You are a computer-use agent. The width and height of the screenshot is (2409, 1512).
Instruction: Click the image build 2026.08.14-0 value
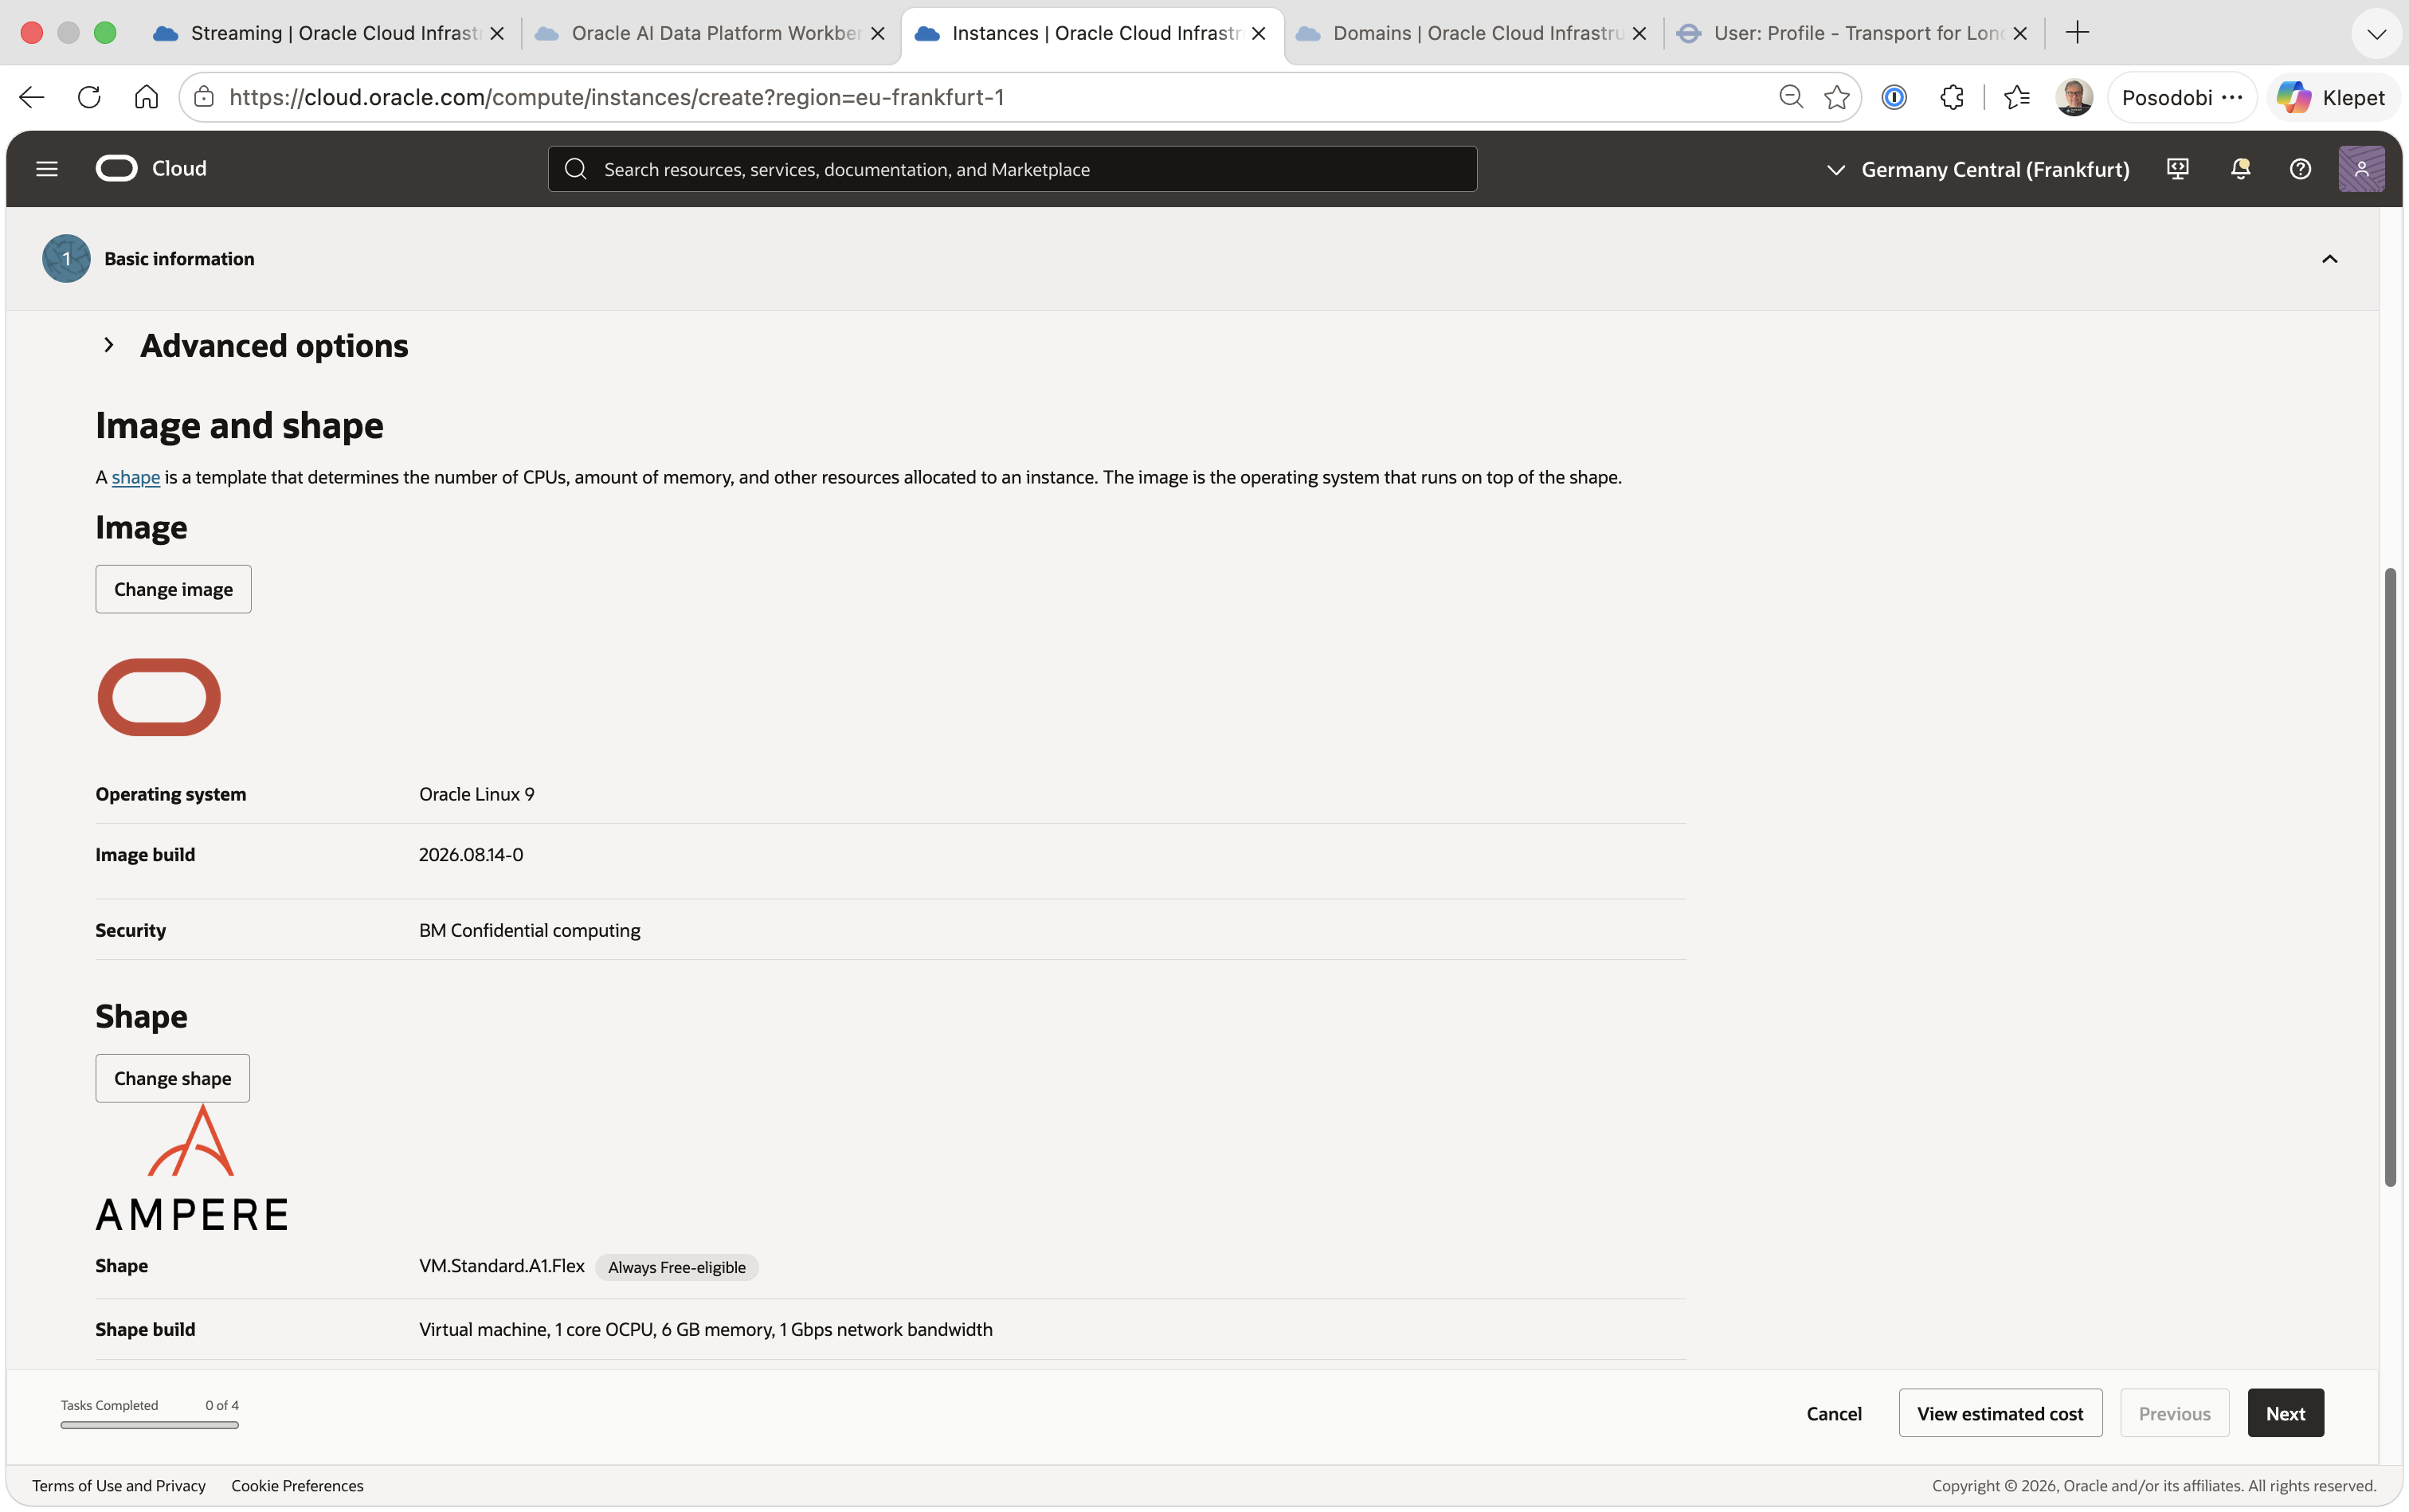[x=470, y=855]
